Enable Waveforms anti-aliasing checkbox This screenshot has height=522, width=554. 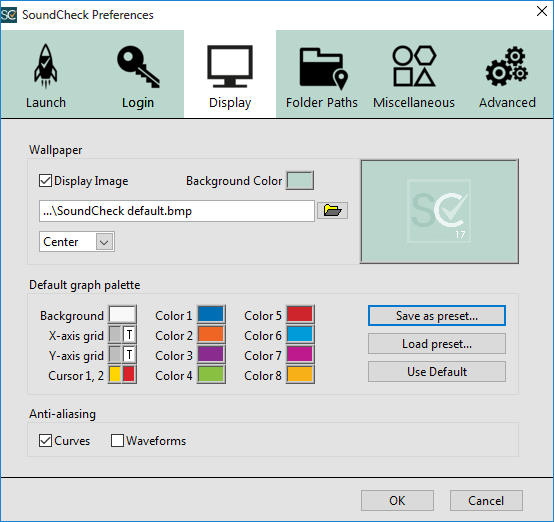click(117, 441)
